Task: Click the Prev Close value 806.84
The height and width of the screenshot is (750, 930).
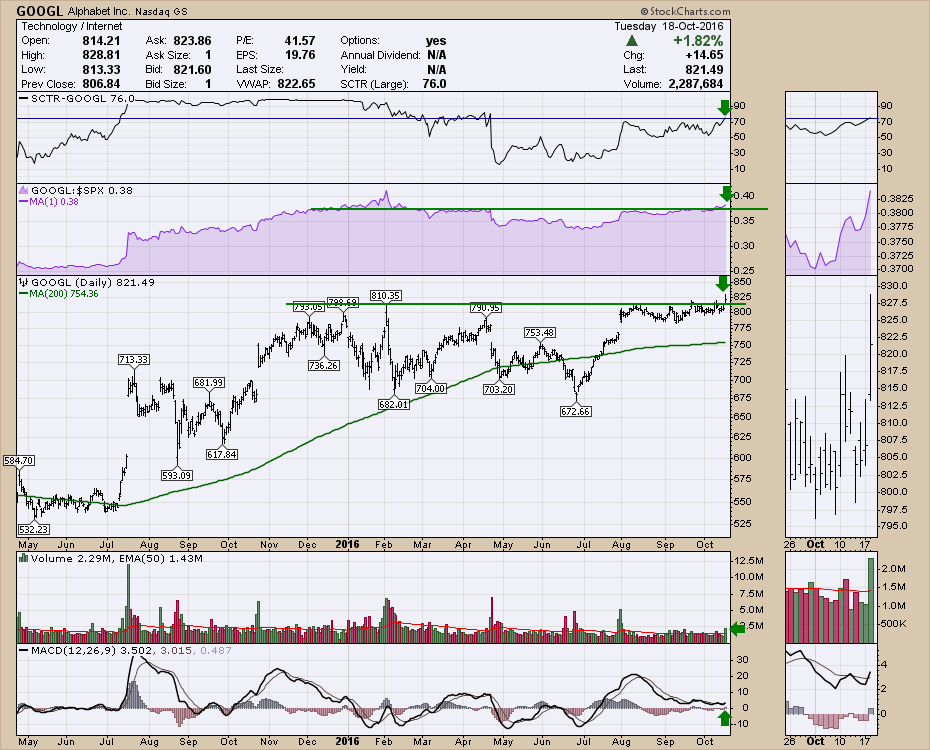Action: point(101,84)
